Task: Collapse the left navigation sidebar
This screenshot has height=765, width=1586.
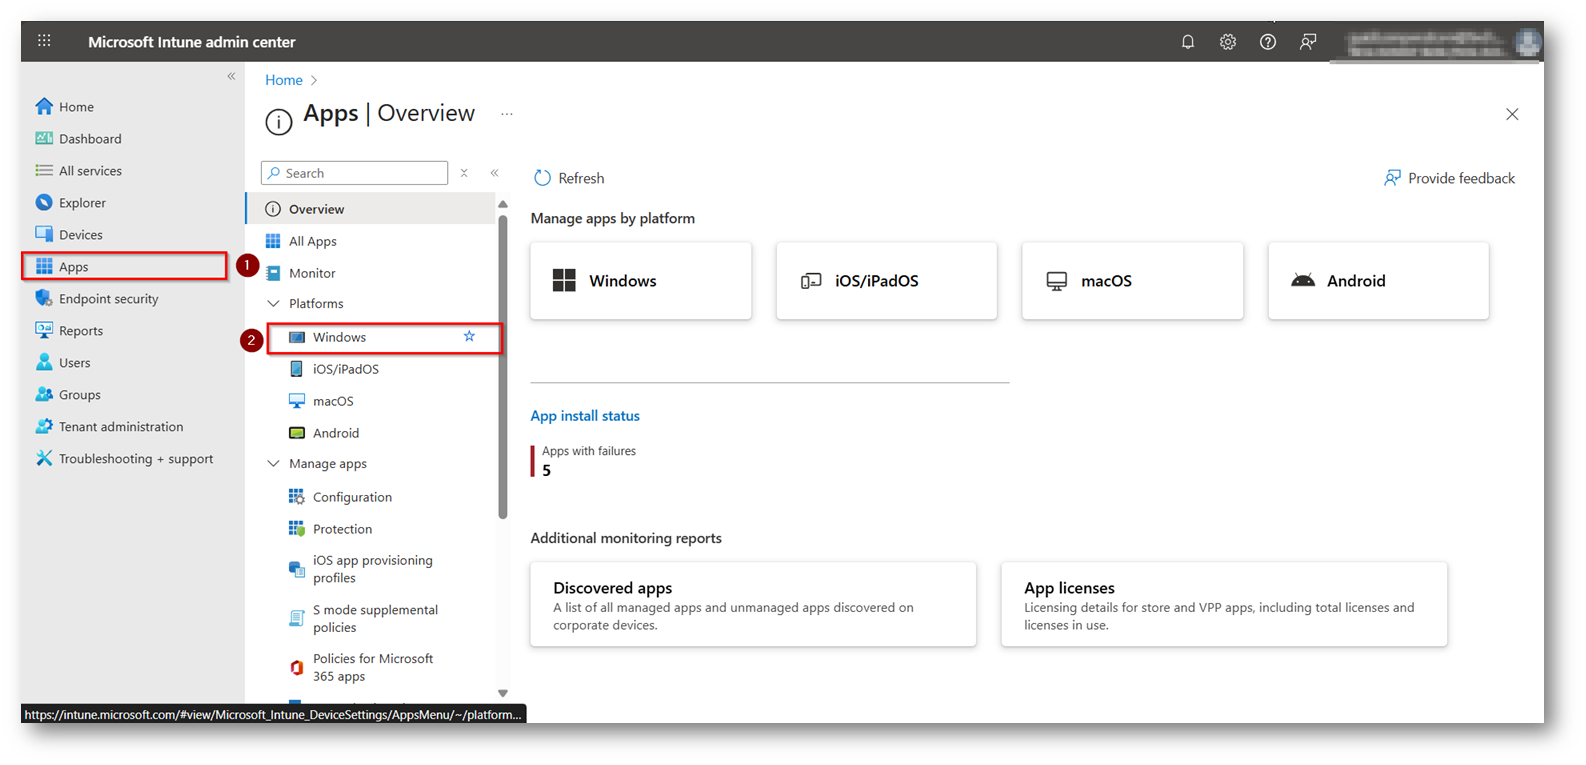Action: [x=231, y=76]
